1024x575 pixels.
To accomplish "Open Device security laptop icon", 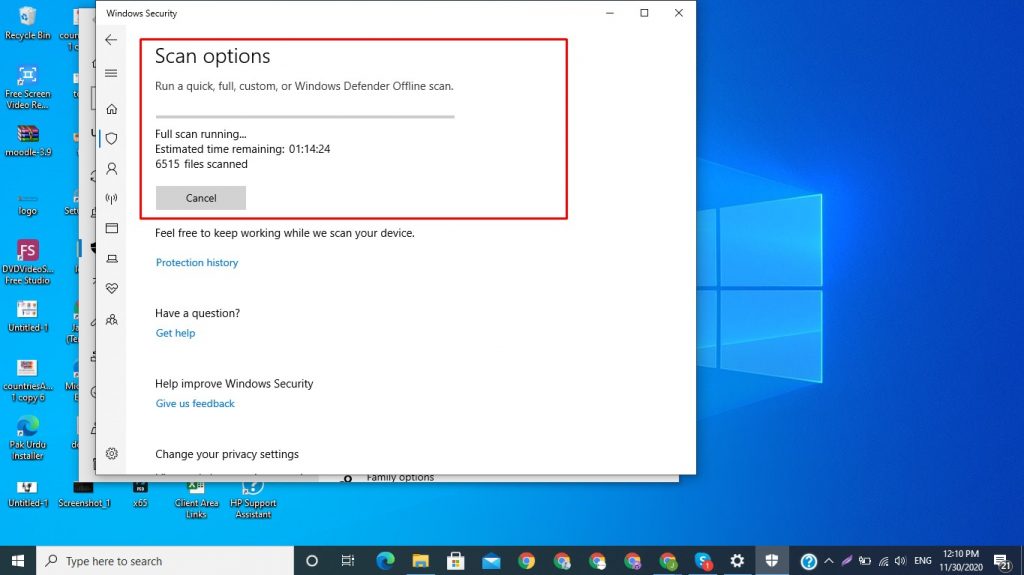I will pos(111,259).
